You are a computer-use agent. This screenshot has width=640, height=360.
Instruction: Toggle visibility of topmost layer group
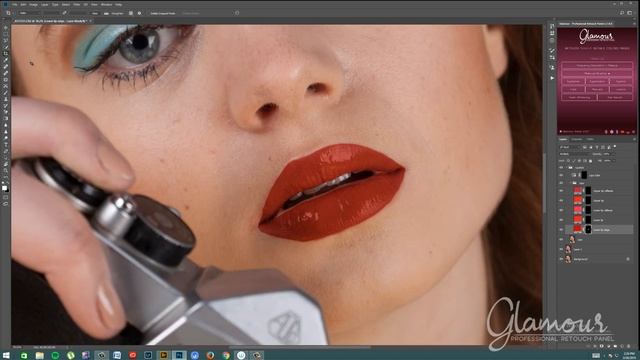(x=561, y=167)
